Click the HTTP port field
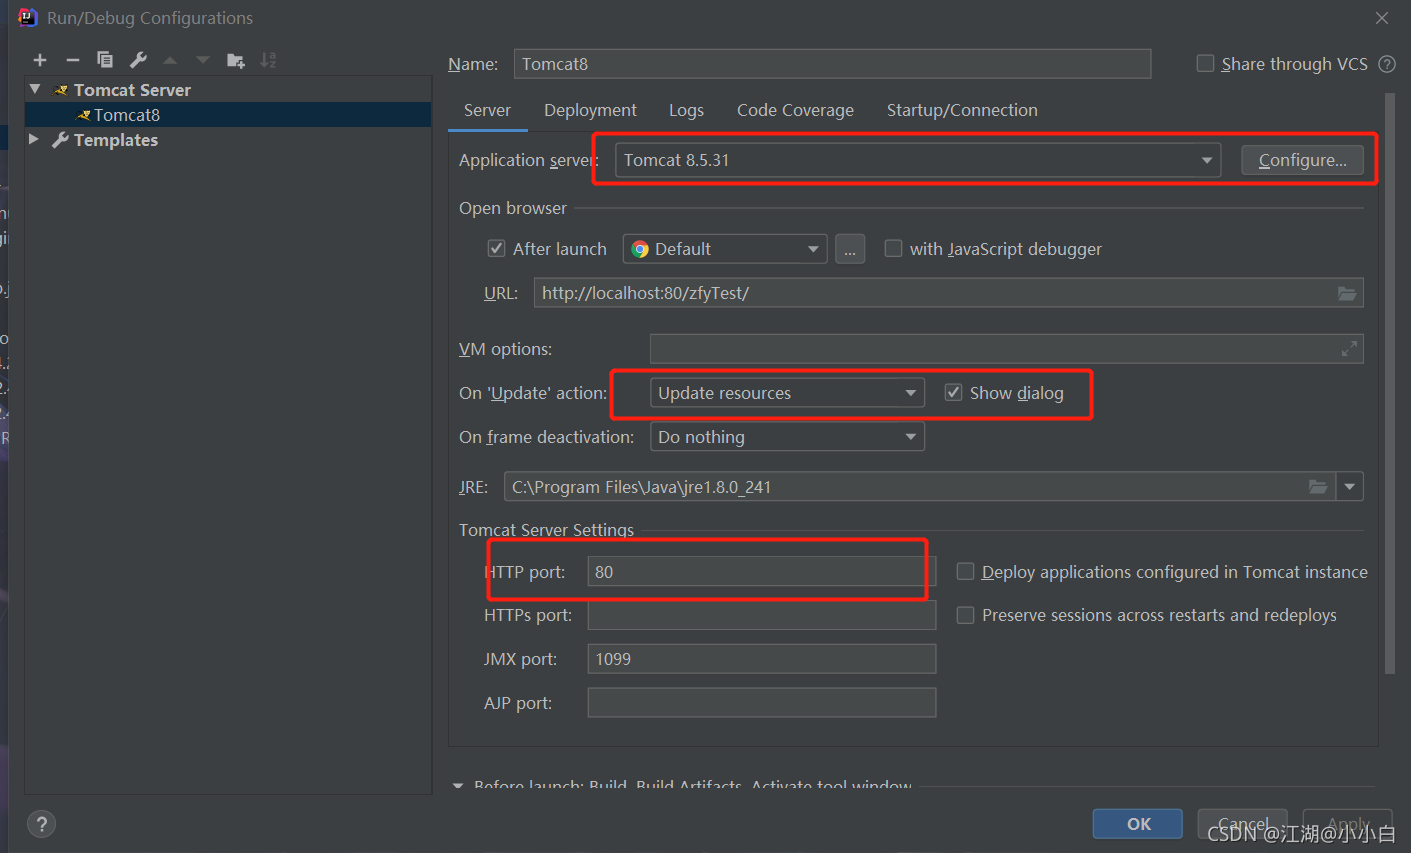Viewport: 1411px width, 853px height. [x=762, y=571]
